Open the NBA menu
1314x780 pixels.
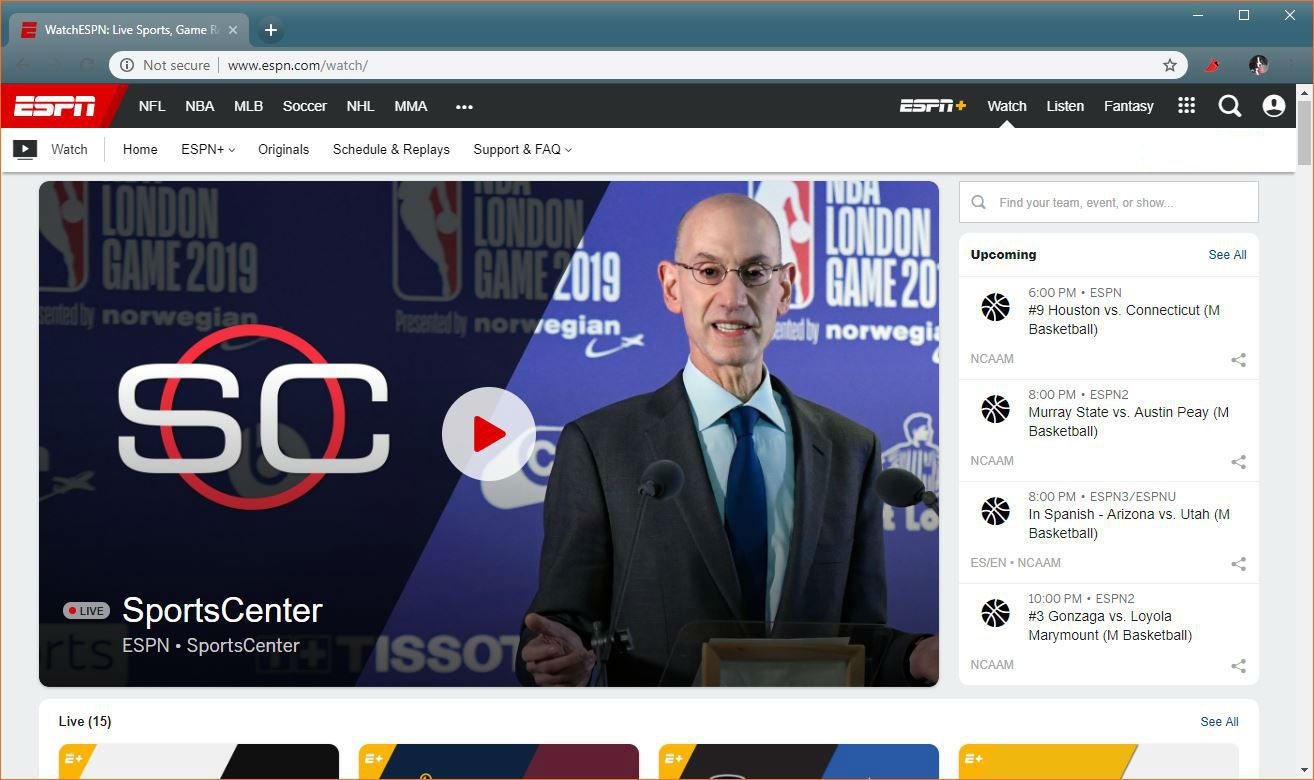click(x=200, y=106)
